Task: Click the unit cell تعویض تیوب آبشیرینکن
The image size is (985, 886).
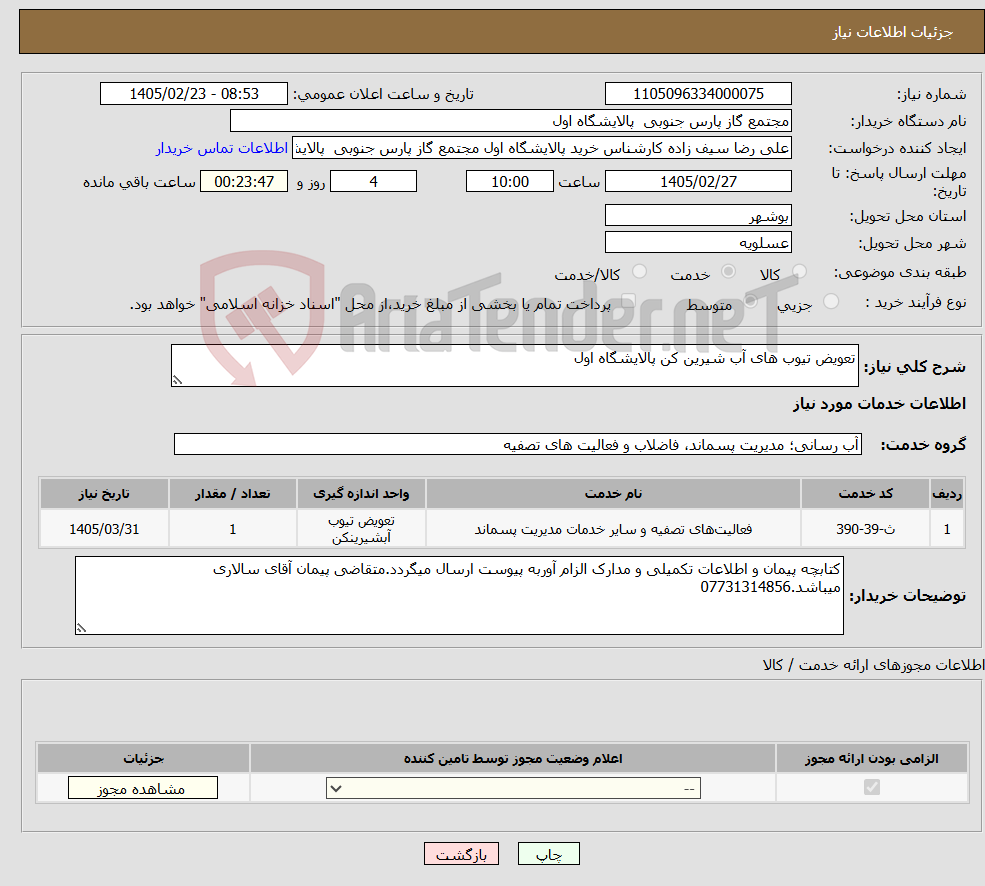Action: tap(361, 529)
